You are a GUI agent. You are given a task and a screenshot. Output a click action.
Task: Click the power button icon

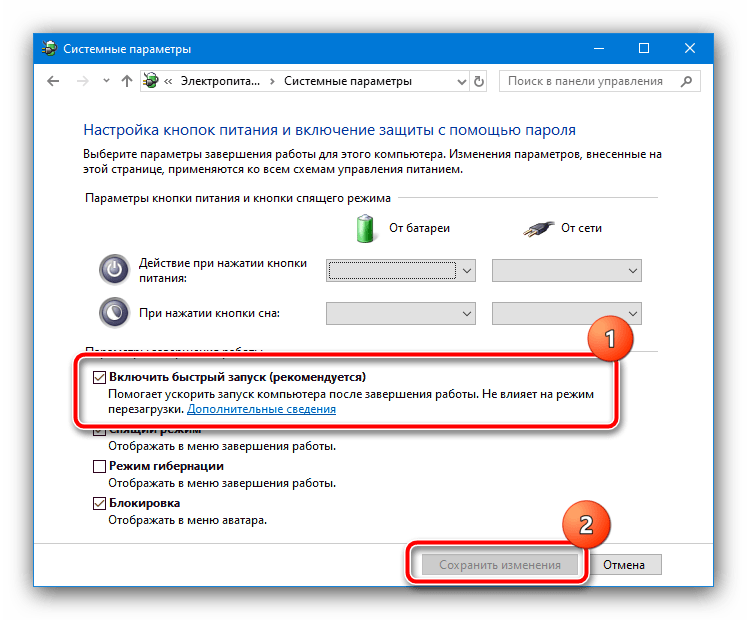tap(114, 270)
